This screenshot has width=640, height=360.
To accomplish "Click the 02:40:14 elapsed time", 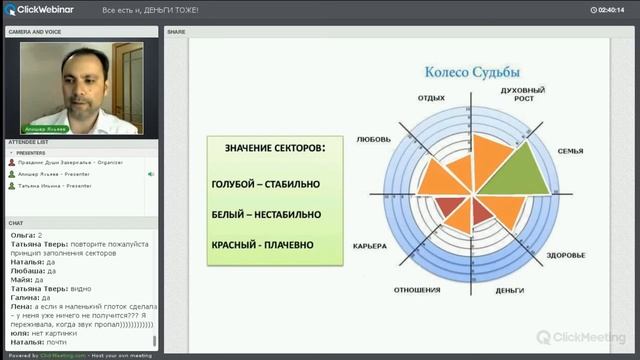I will [611, 10].
